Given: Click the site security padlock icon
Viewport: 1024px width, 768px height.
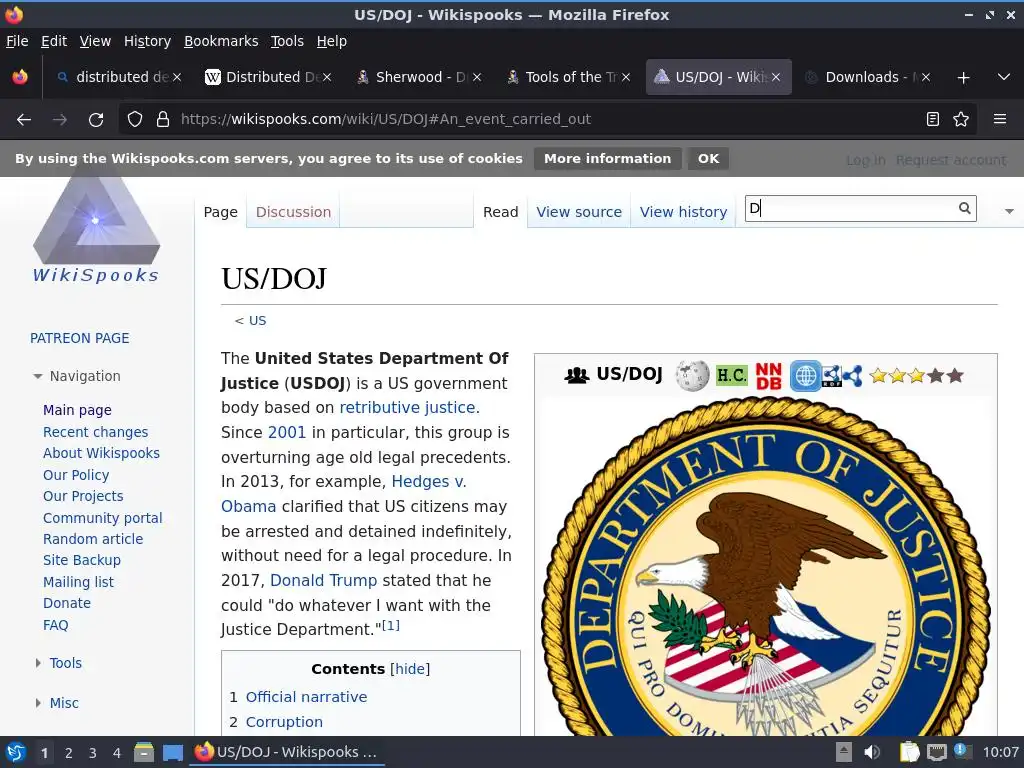Looking at the screenshot, I should tap(163, 120).
